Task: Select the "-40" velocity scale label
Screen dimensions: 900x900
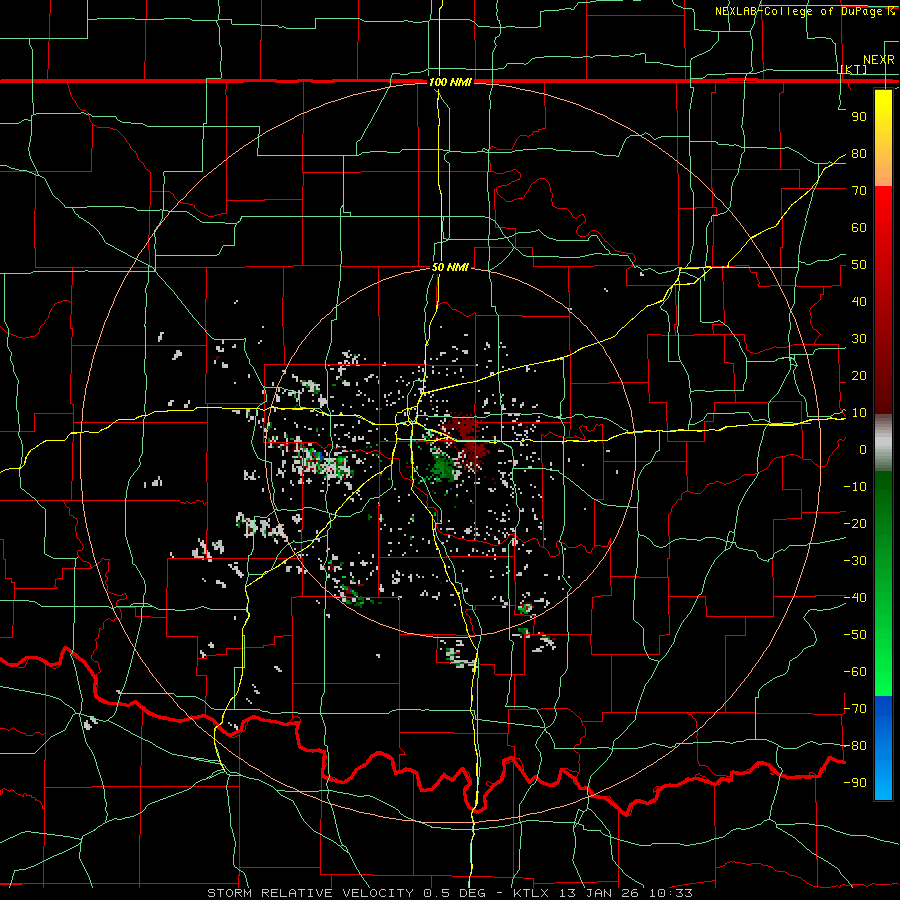Action: 855,598
